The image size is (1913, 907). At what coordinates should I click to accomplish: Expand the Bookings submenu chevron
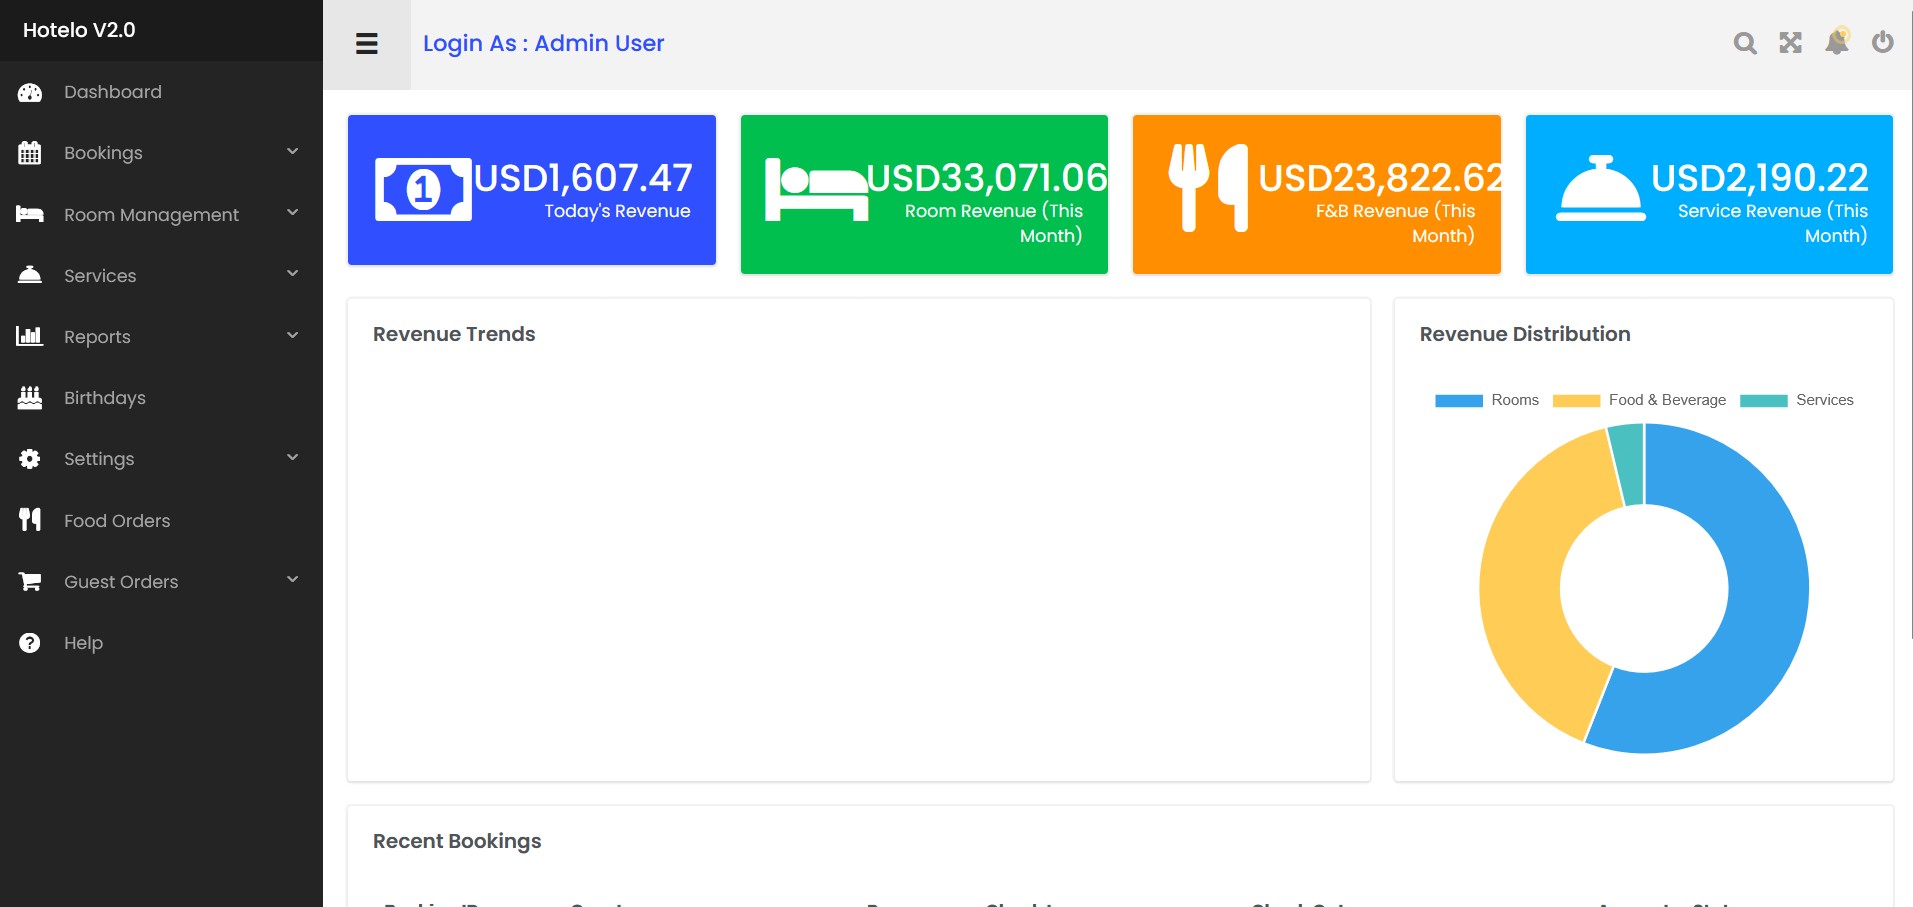(x=293, y=152)
